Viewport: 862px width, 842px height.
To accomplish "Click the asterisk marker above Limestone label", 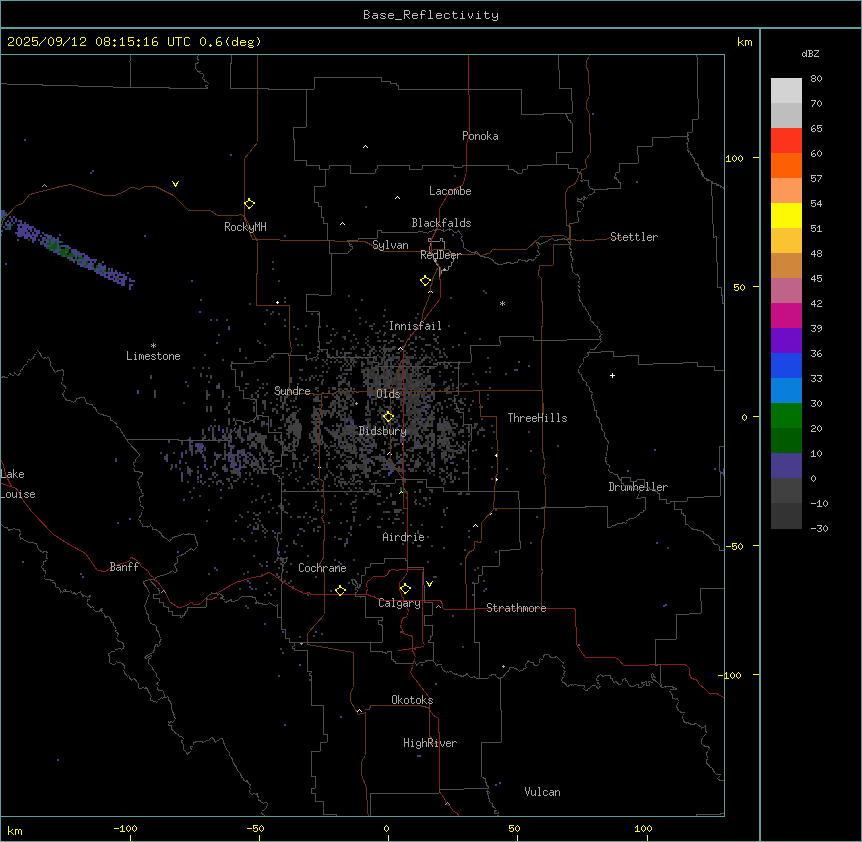I will pos(153,345).
